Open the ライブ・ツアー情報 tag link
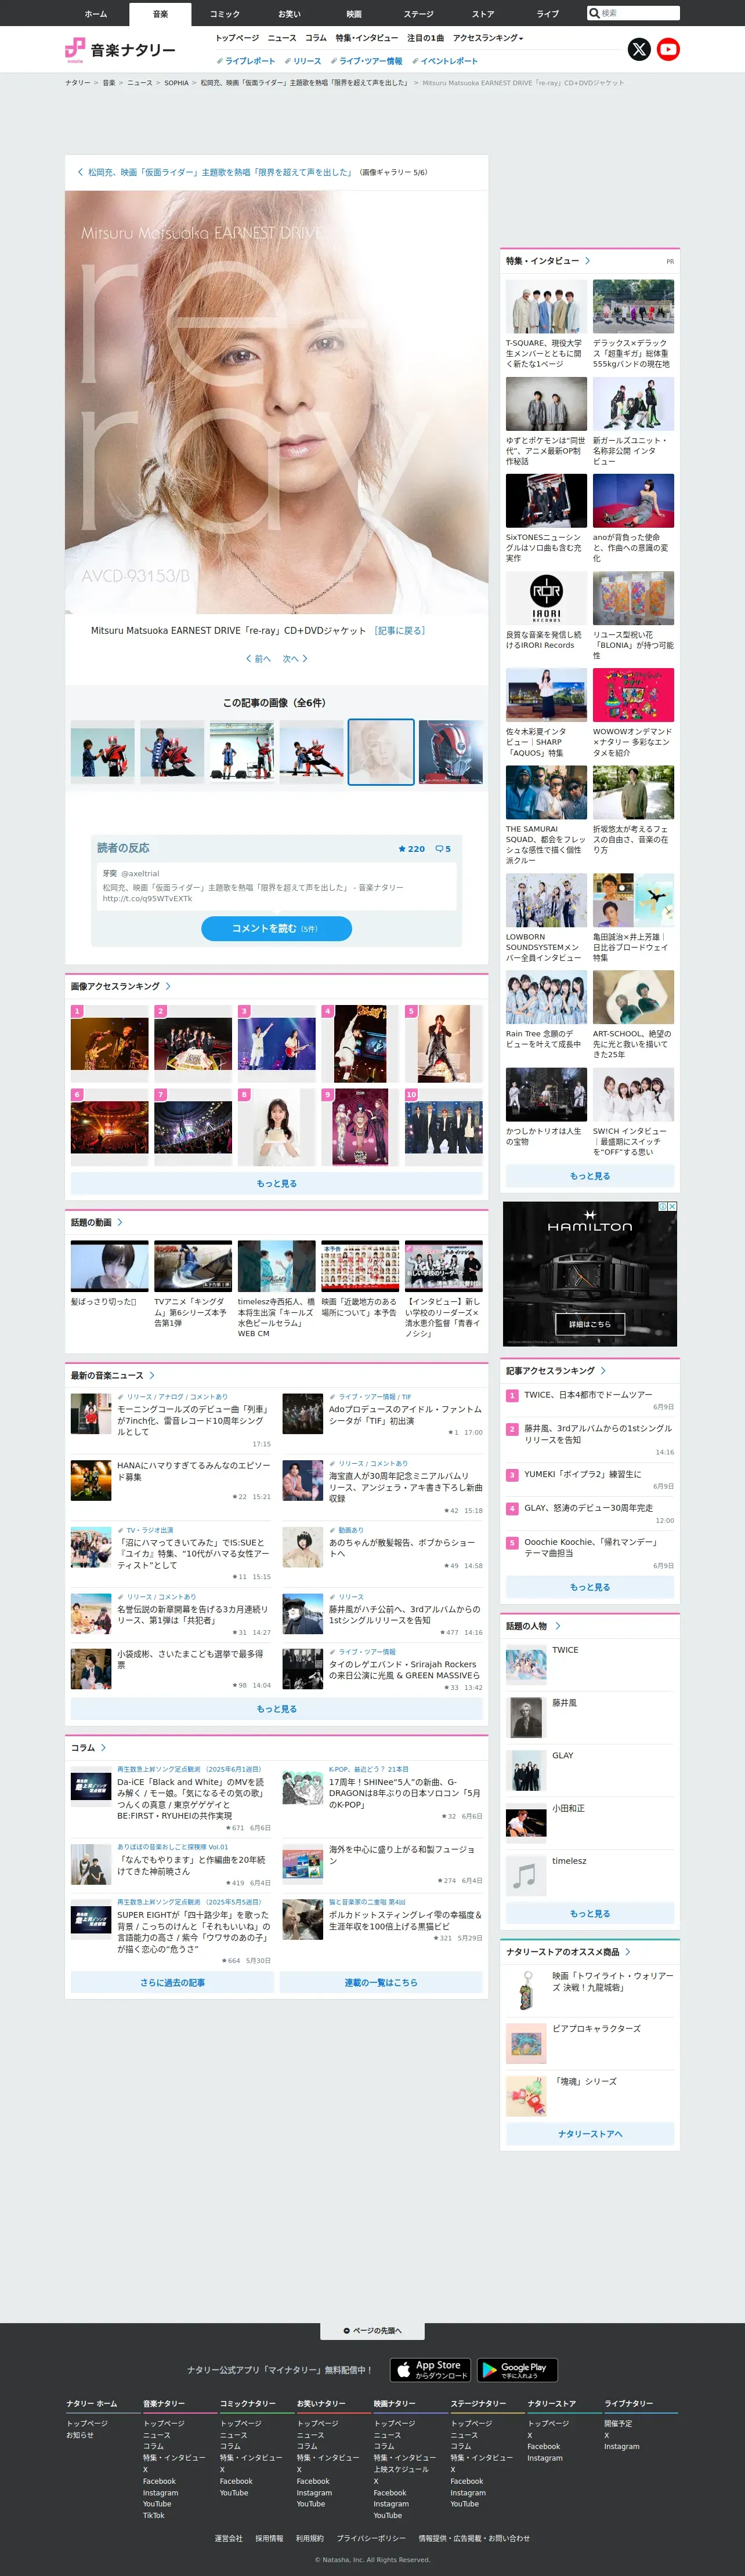 pos(366,61)
